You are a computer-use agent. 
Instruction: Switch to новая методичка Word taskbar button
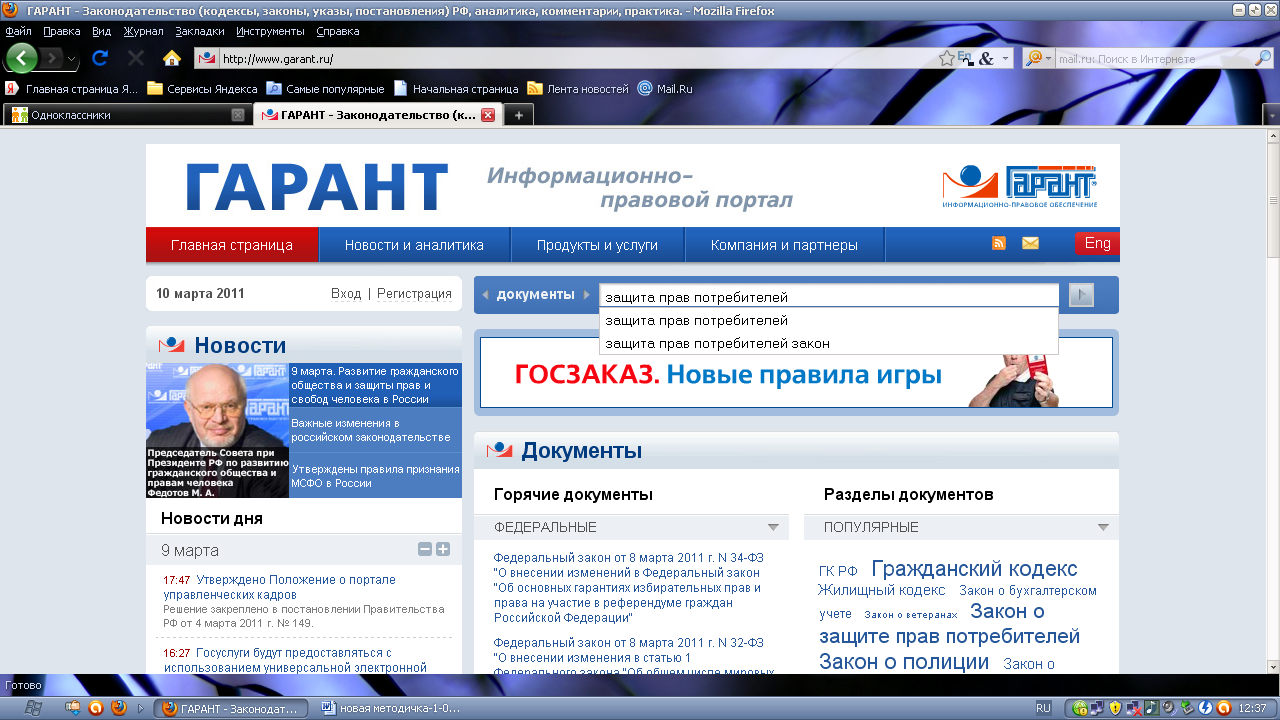[x=391, y=708]
